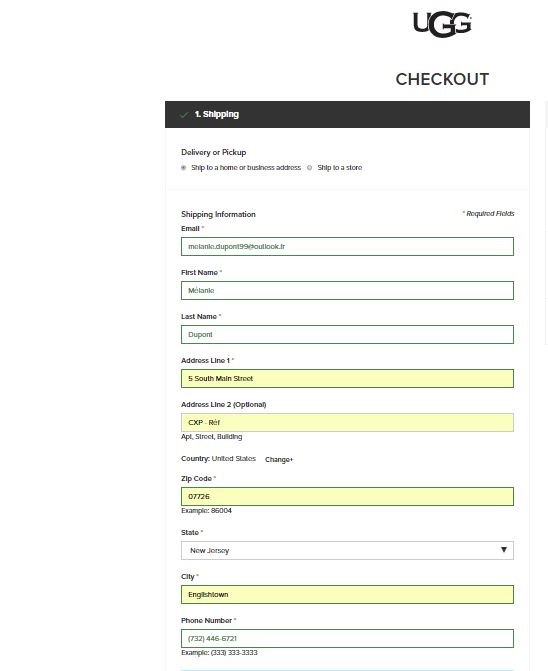Image resolution: width=548 pixels, height=671 pixels.
Task: Click the Phone Number input field
Action: 347,638
